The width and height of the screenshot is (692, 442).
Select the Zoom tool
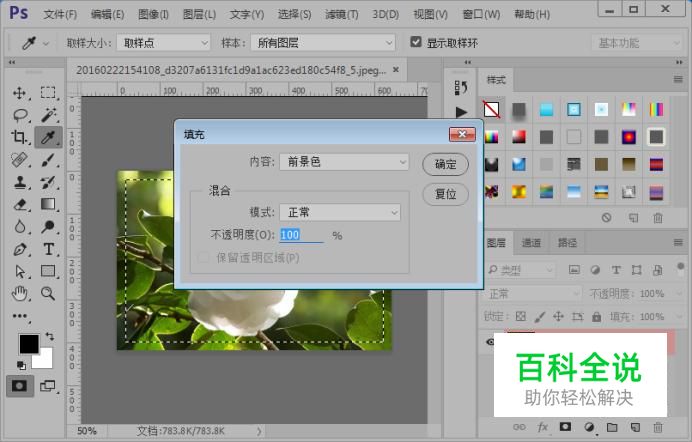click(x=48, y=293)
